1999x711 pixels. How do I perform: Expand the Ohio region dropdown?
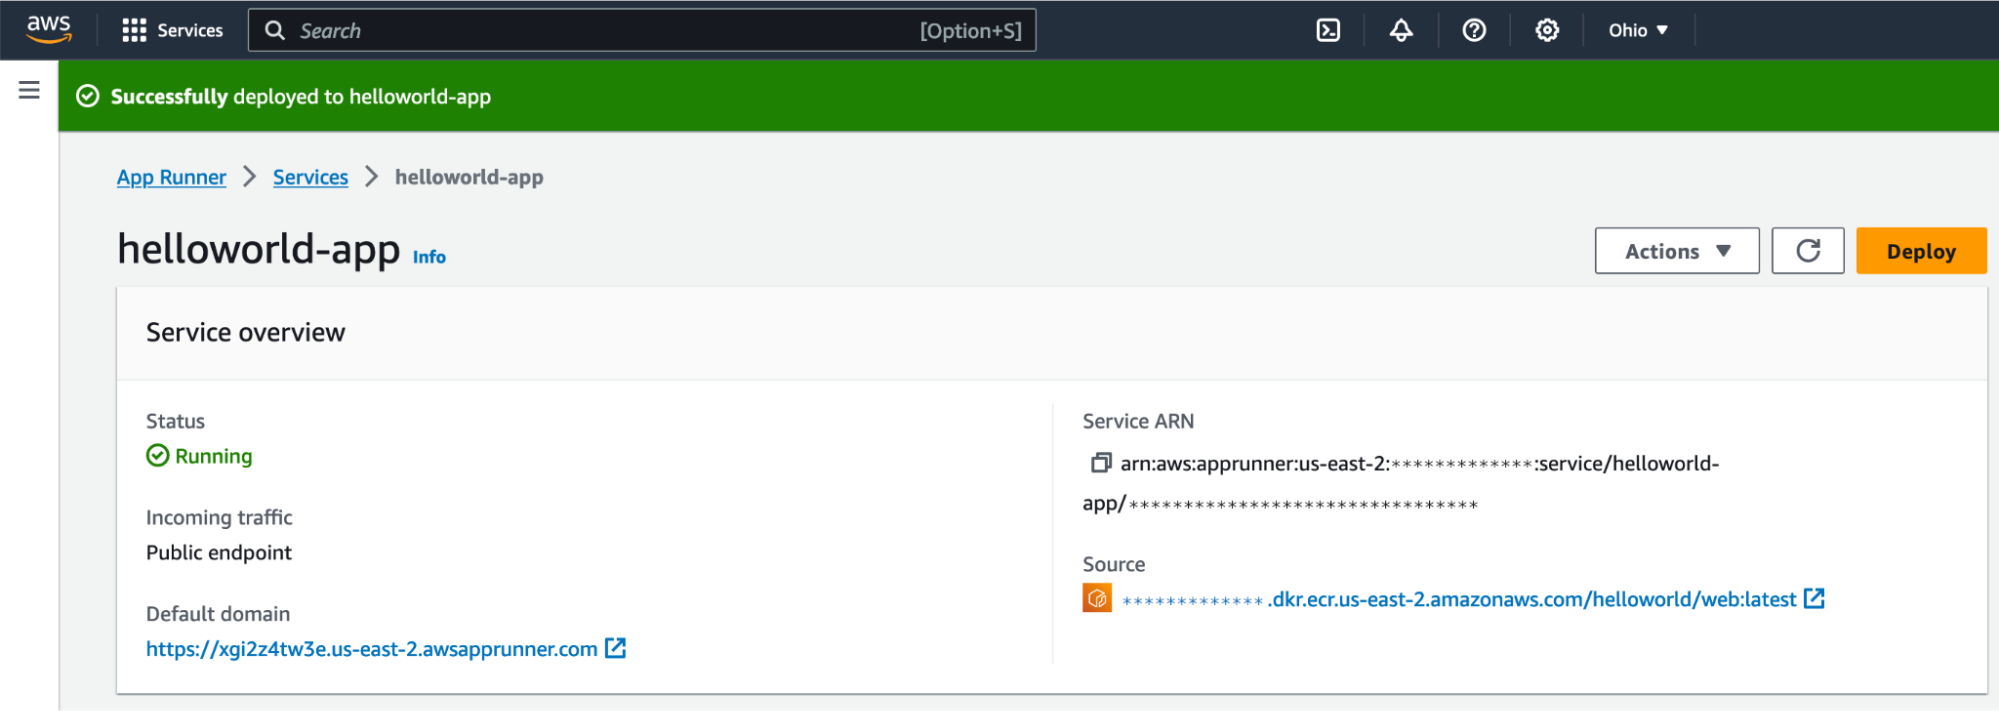point(1637,30)
